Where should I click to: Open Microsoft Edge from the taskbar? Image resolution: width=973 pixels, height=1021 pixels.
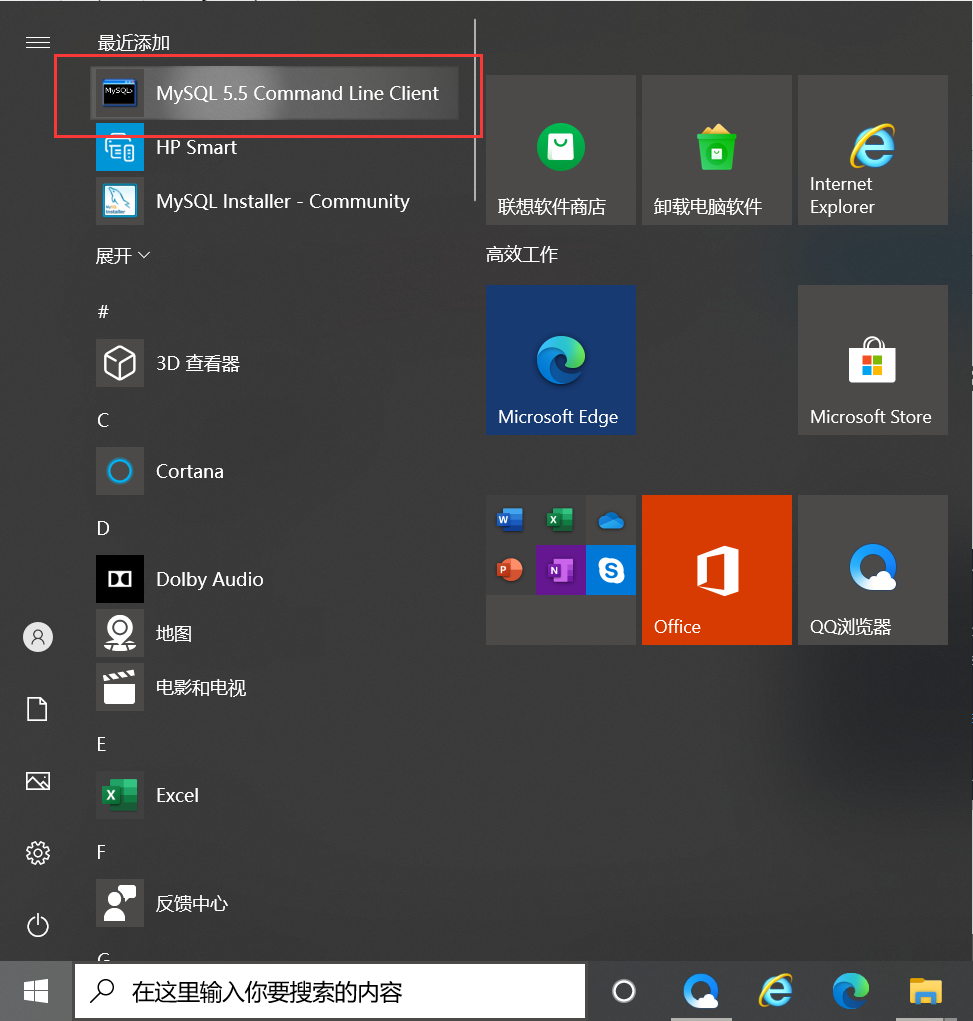tap(851, 991)
